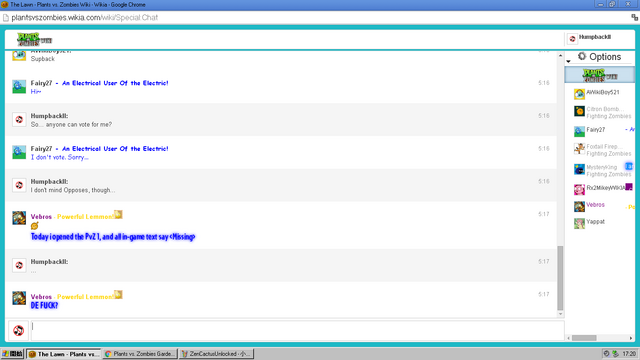This screenshot has height=360, width=640.
Task: Switch to ZenCactusUnlocked taskbar window
Action: point(216,354)
